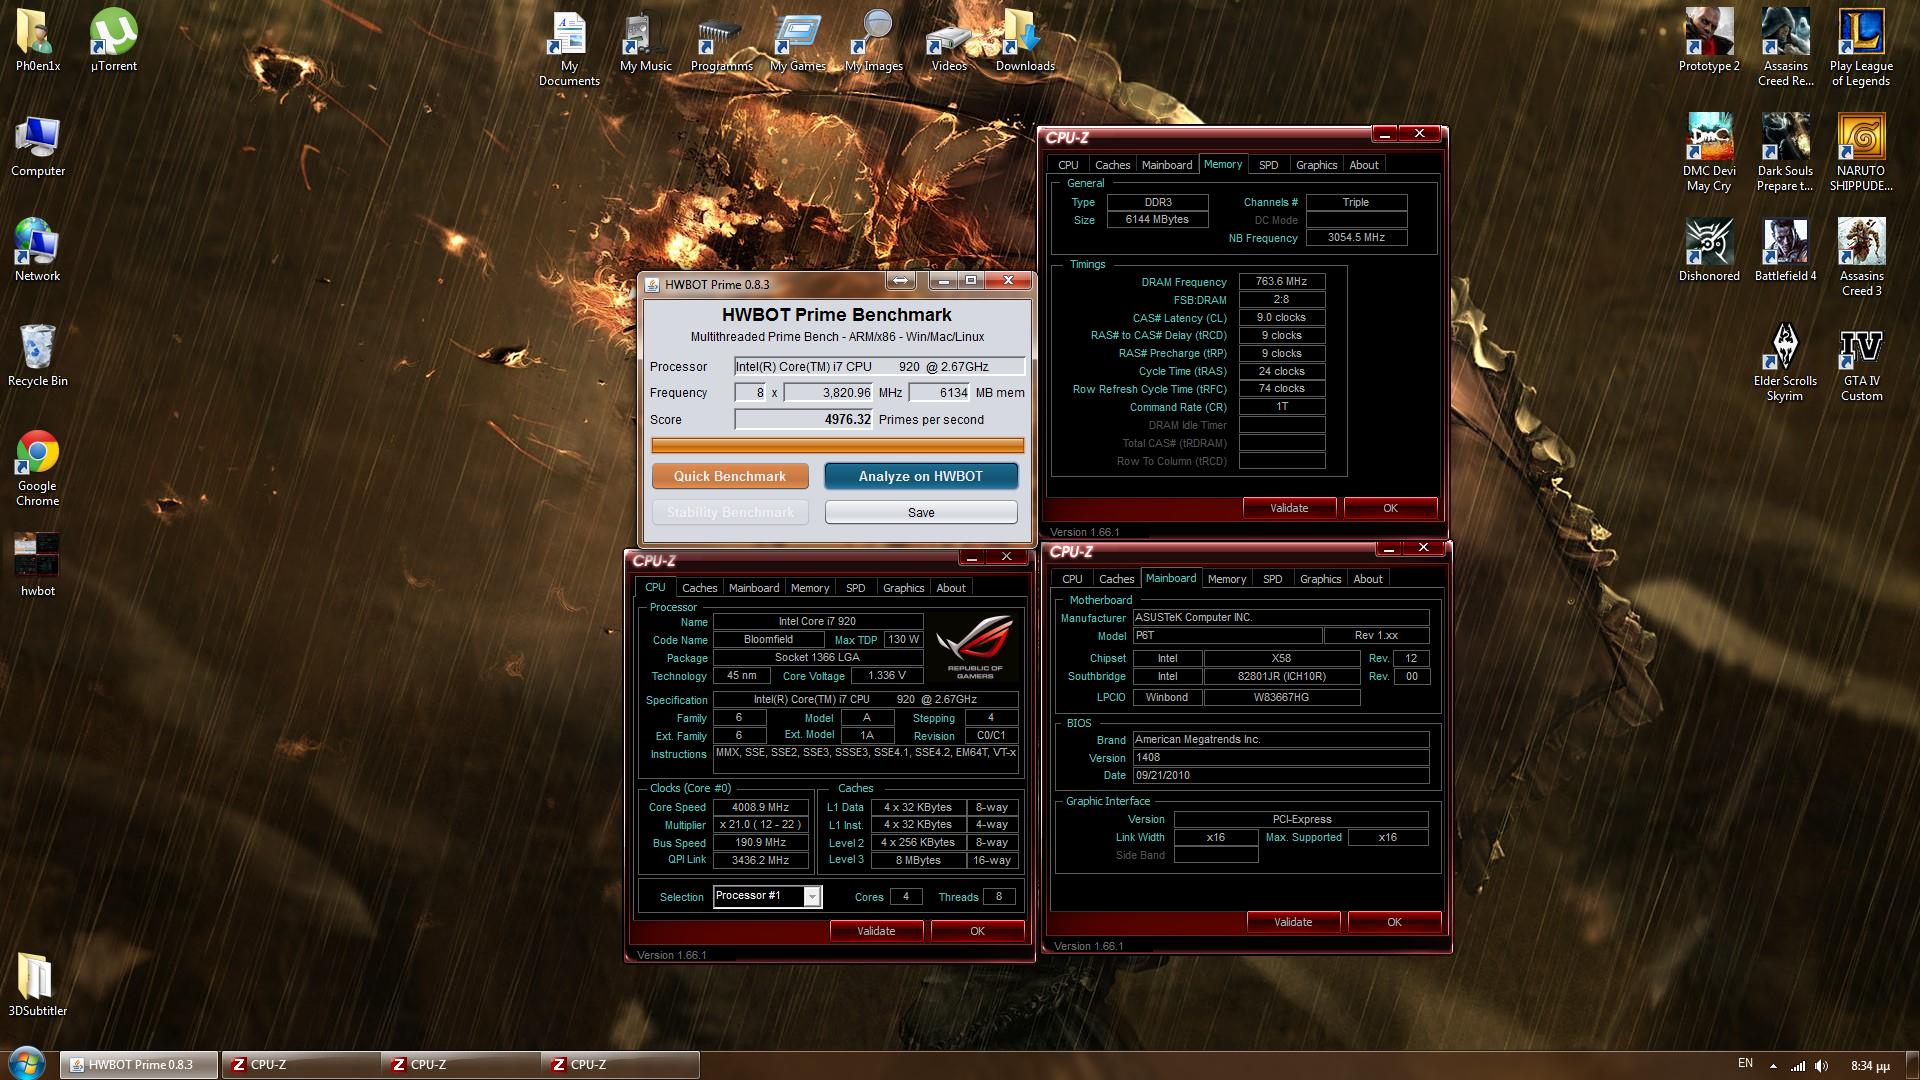Launch Dark Souls Prepare to Die shortcut

[1785, 152]
